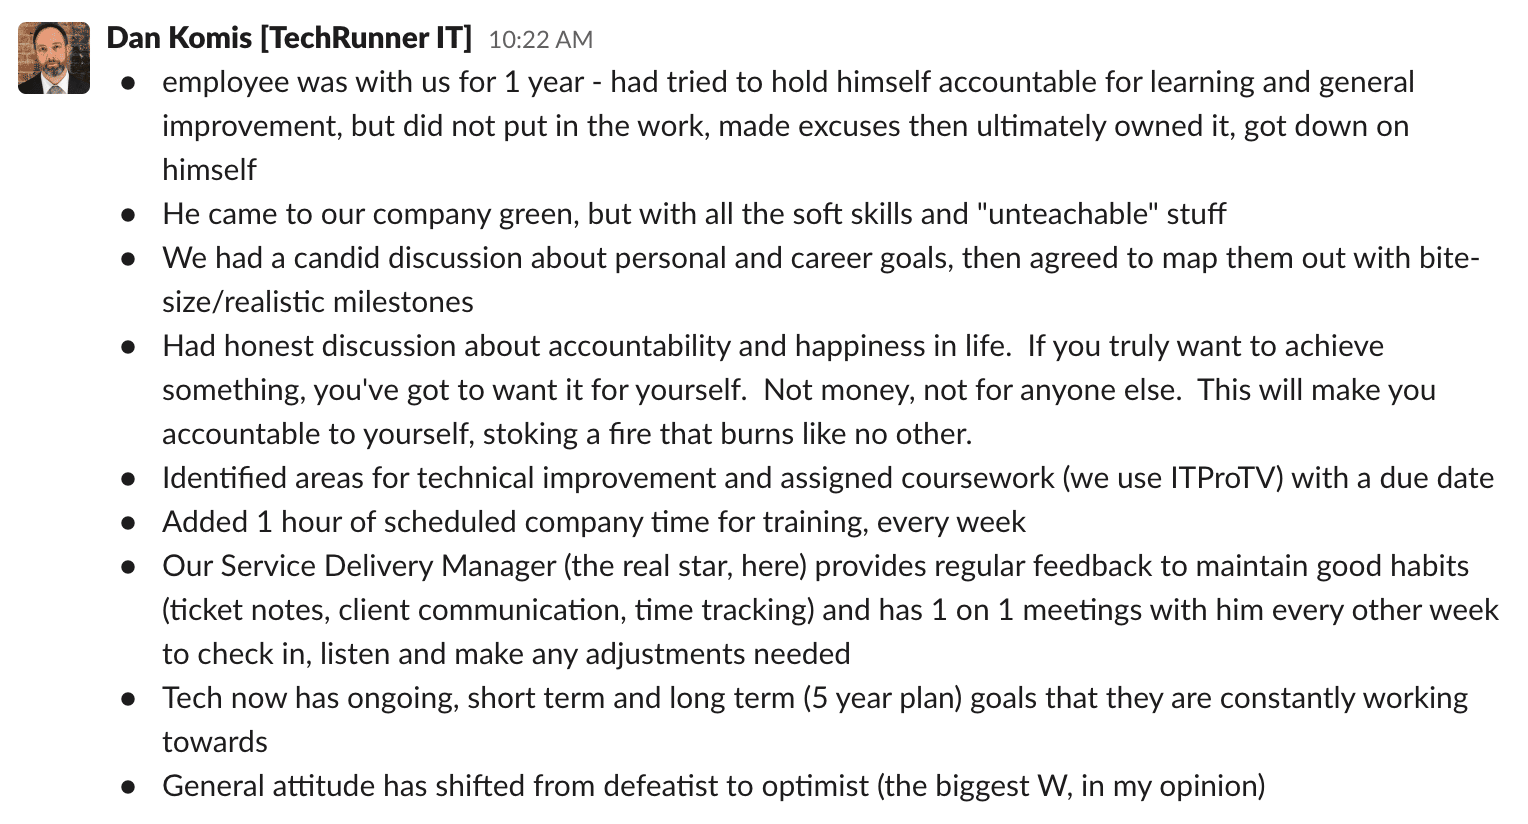
Task: Click bullet before 'Had honest discussion'
Action: click(x=128, y=347)
